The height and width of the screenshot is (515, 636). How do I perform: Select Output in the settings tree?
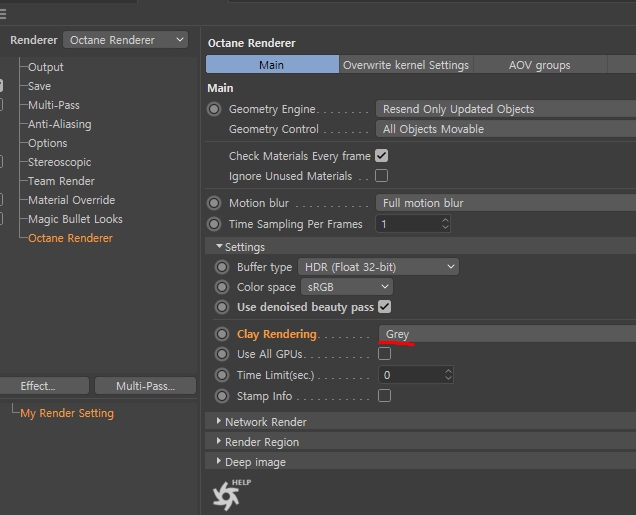pos(46,67)
